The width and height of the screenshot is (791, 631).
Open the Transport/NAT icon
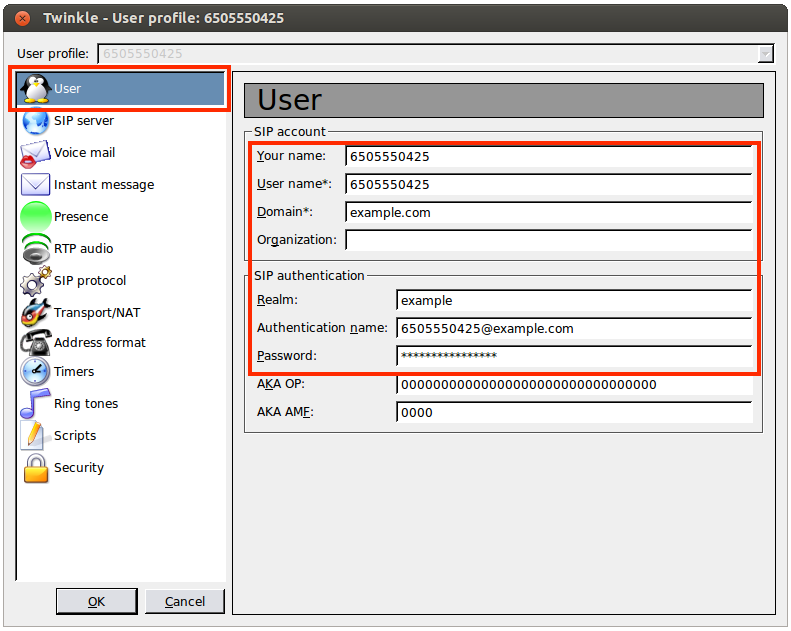pos(36,313)
